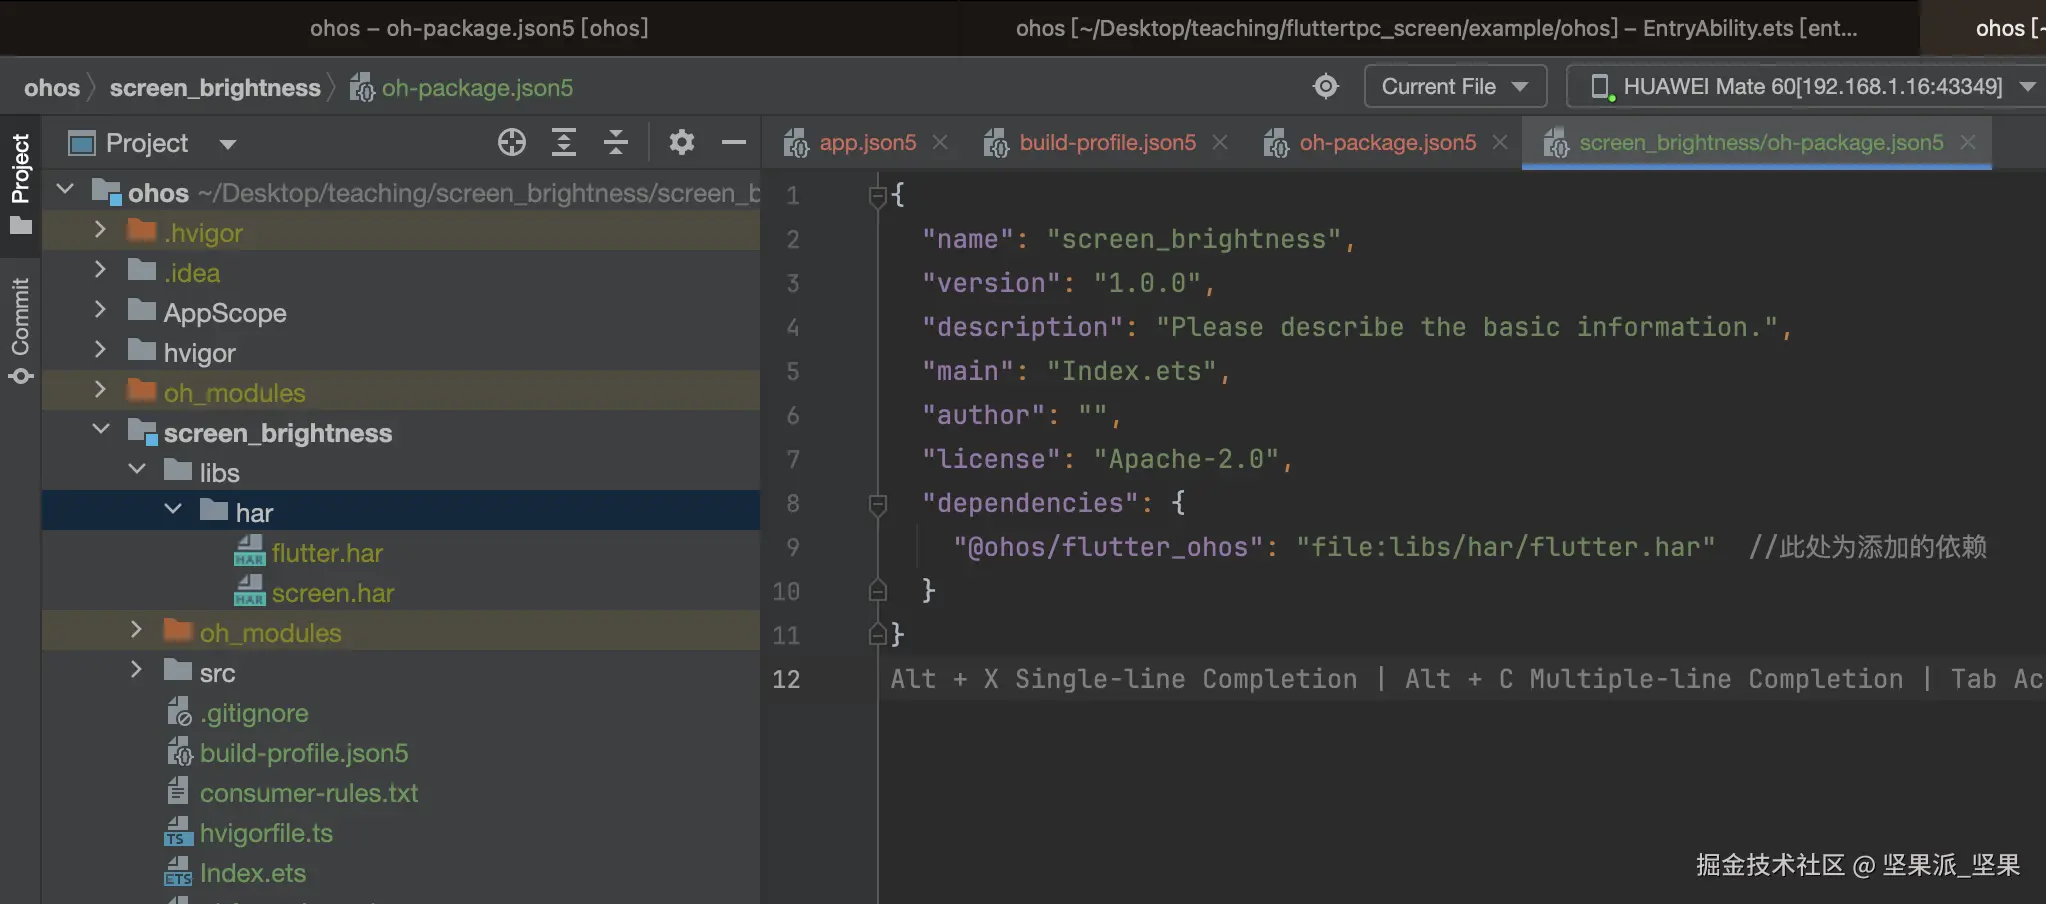Image resolution: width=2046 pixels, height=904 pixels.
Task: Click the debug target icon beside Current File
Action: tap(1326, 87)
